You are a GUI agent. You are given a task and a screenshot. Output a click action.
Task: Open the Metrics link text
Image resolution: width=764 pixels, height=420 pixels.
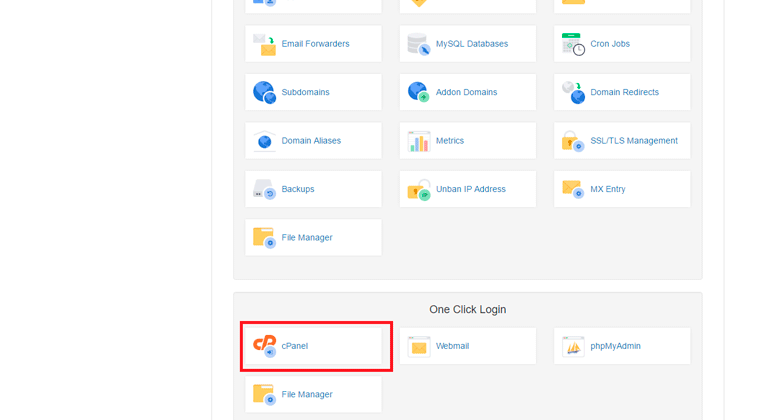450,141
